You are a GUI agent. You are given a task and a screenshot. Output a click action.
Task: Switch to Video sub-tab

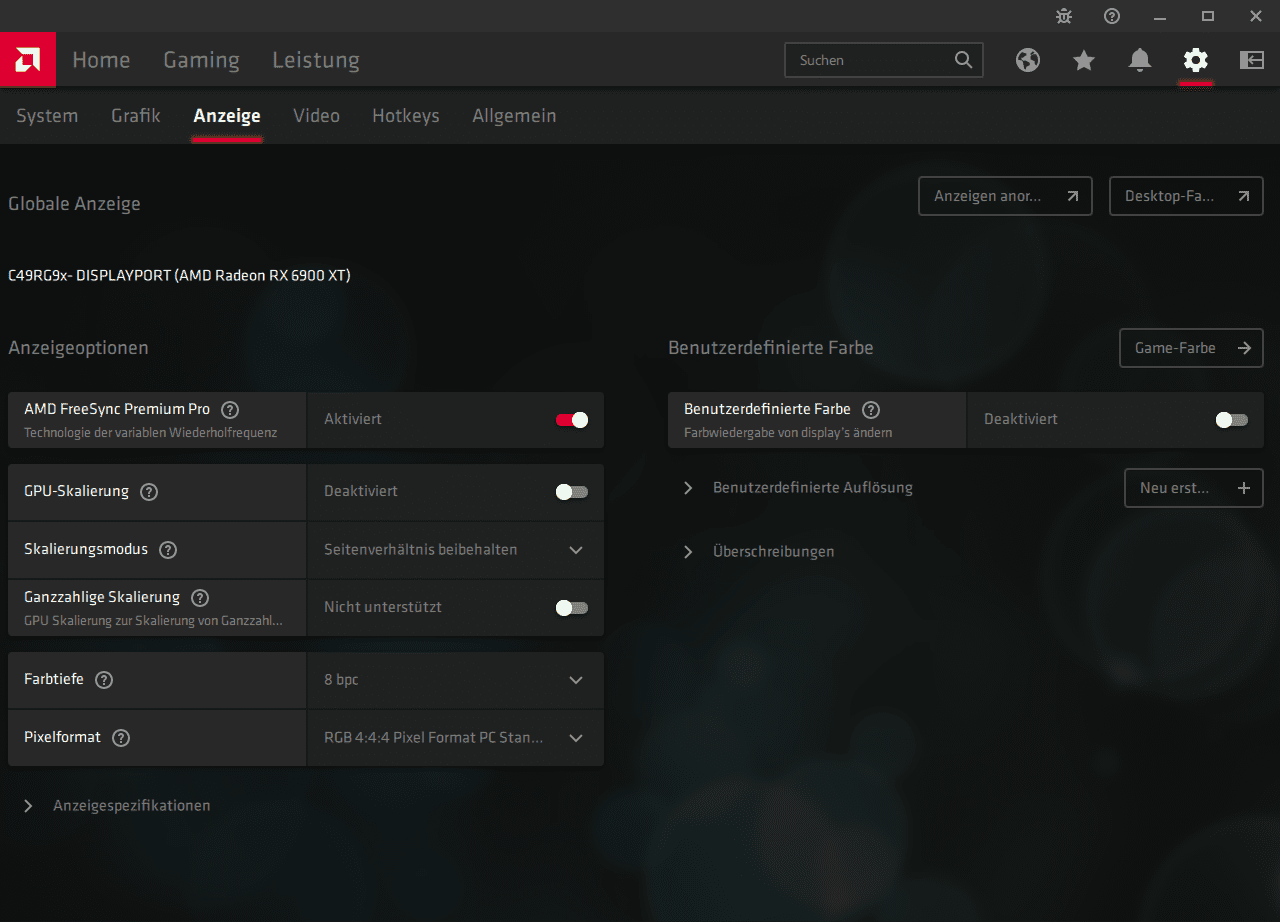click(316, 116)
